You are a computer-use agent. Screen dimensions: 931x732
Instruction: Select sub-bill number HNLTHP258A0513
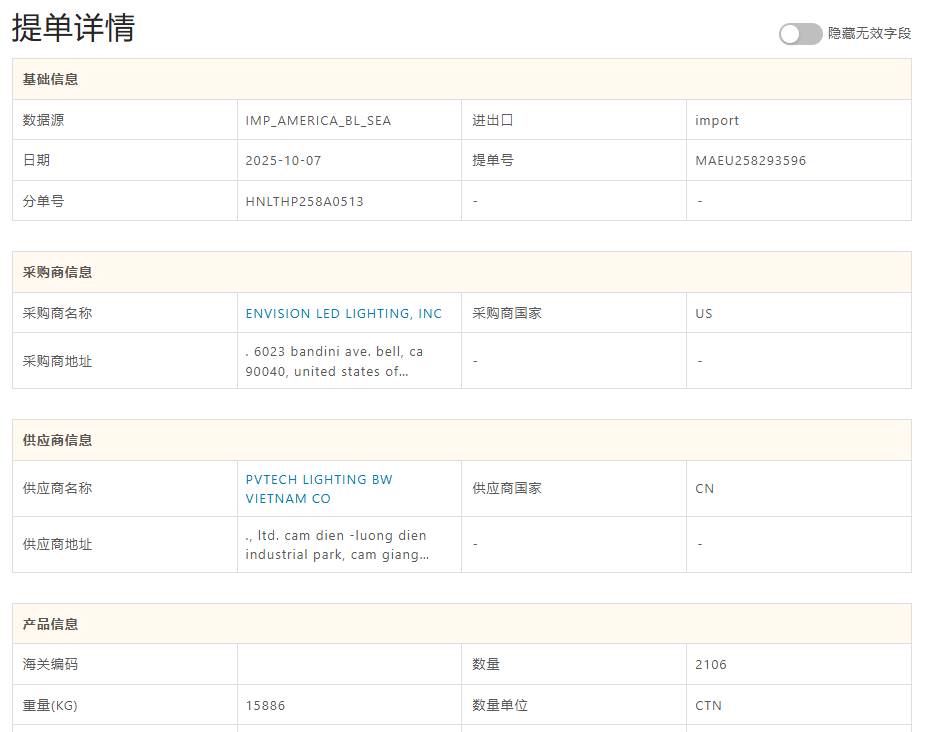click(305, 202)
